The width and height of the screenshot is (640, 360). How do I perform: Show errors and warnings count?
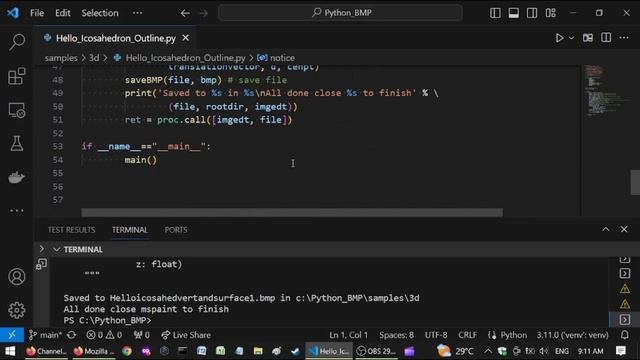(104, 335)
